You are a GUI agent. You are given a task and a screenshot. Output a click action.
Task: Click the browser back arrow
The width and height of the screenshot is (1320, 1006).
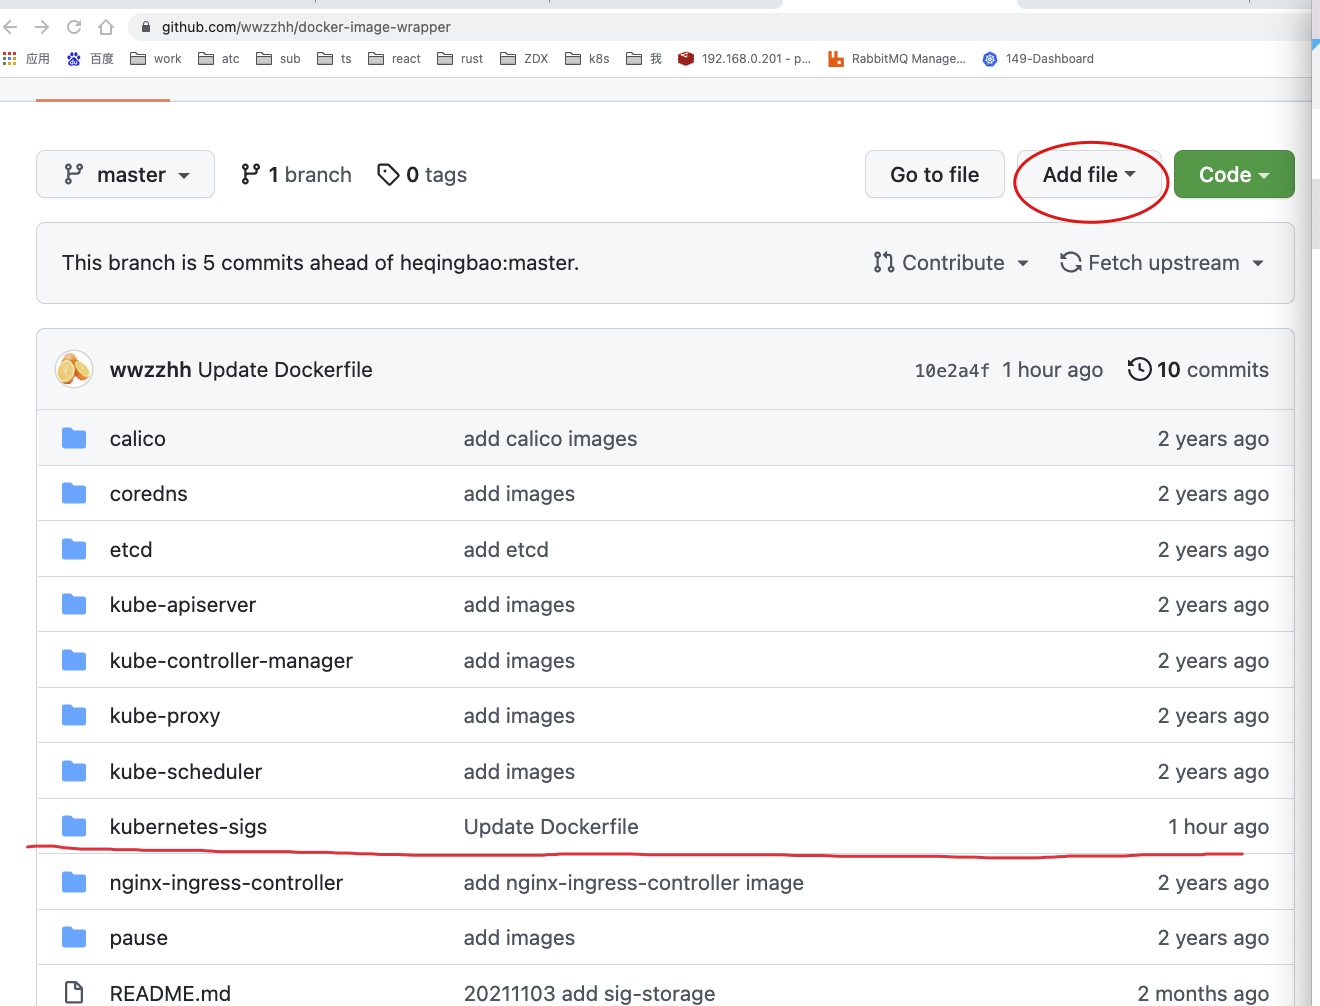pyautogui.click(x=11, y=27)
